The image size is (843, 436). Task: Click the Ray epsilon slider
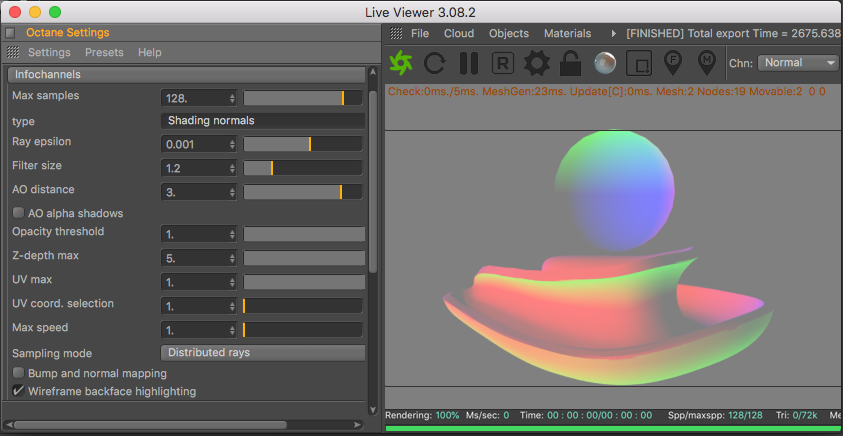[303, 144]
